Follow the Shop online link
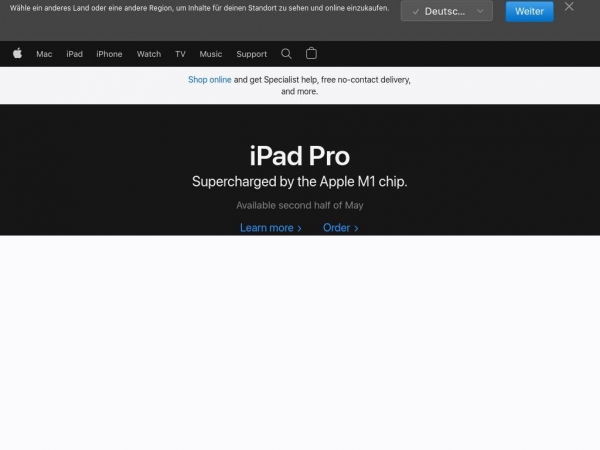This screenshot has height=450, width=600. point(209,80)
